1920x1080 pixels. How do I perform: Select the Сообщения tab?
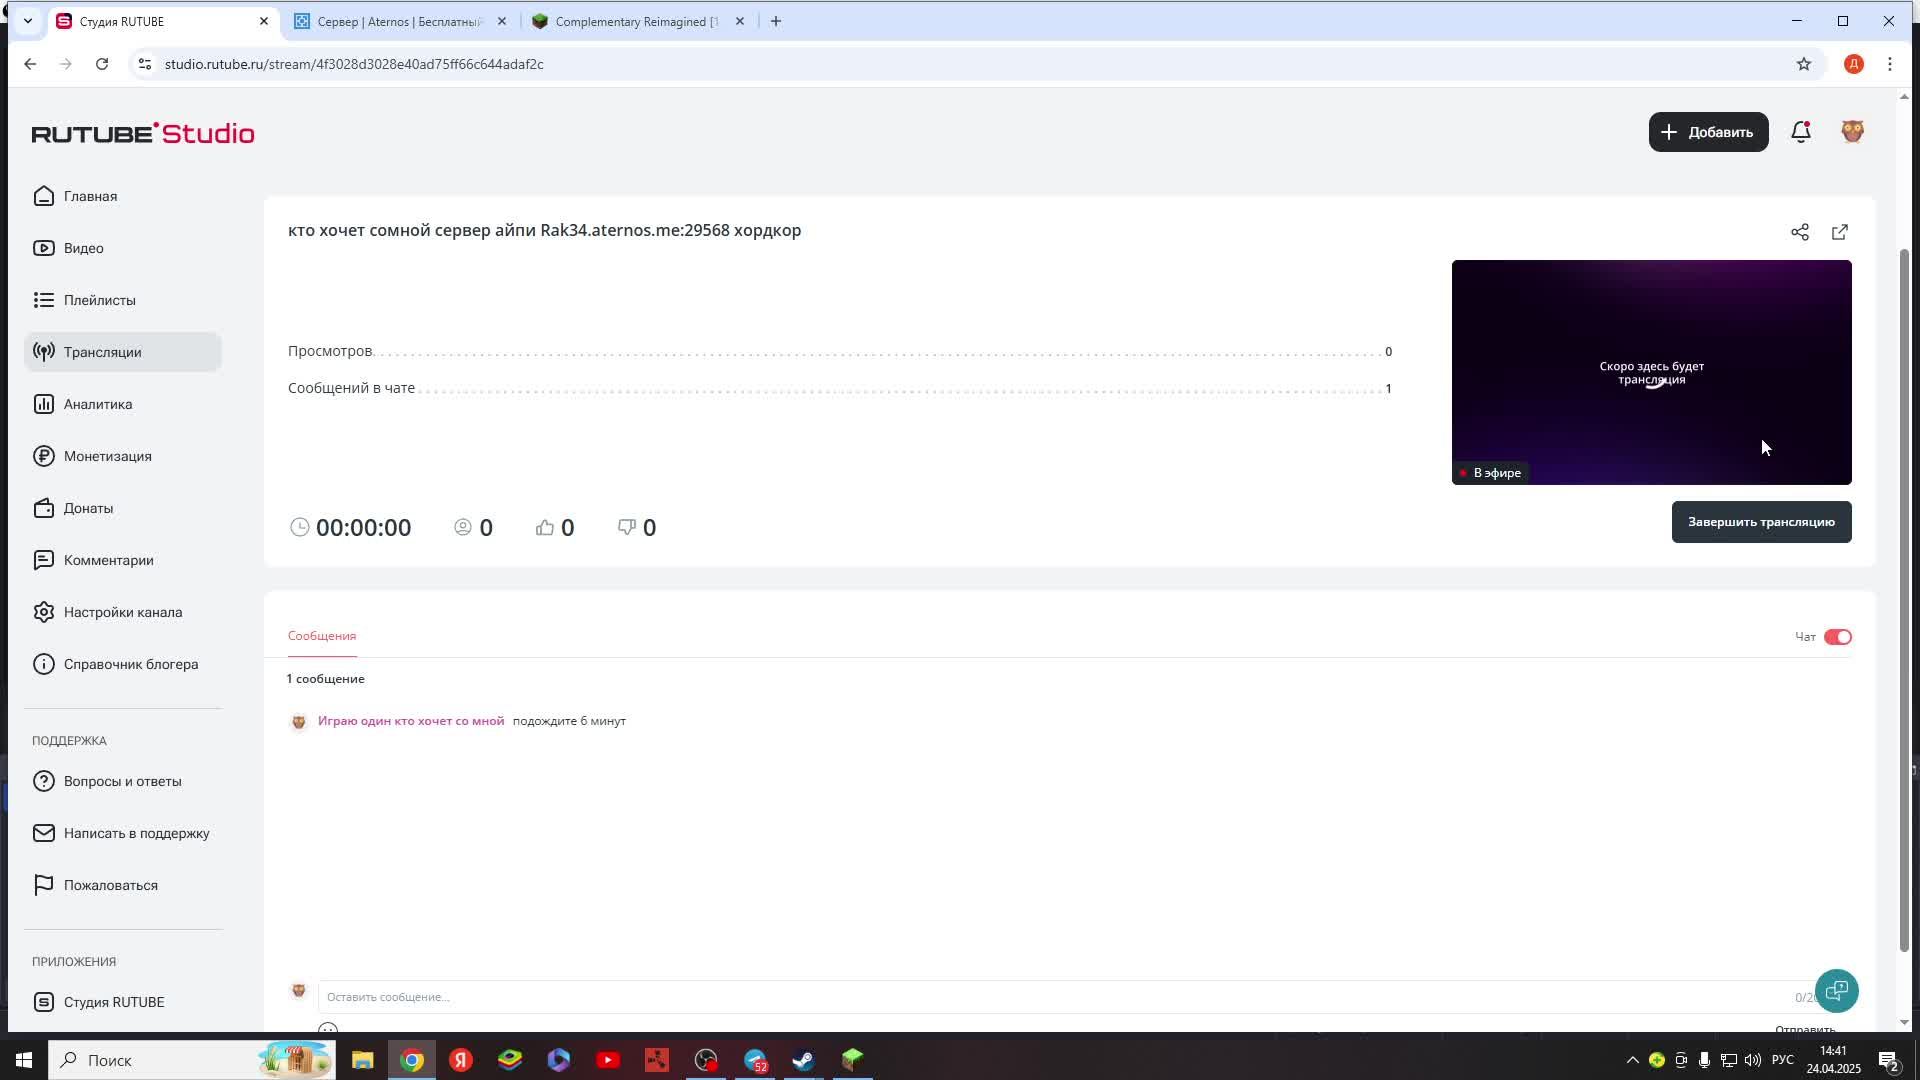tap(321, 636)
